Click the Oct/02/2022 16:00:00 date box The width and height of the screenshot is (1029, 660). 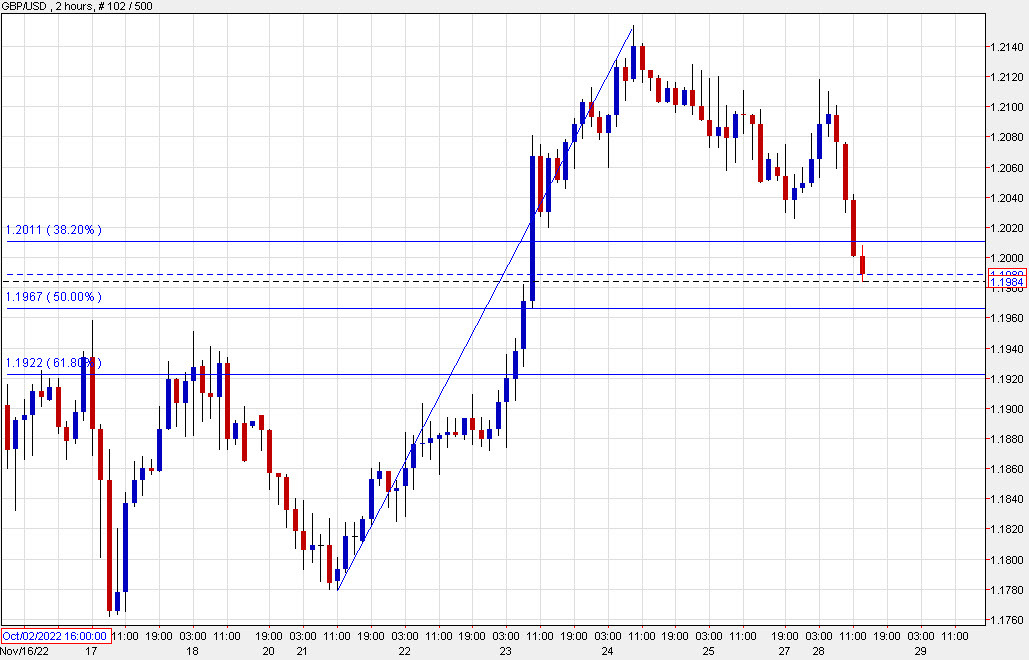coord(55,636)
